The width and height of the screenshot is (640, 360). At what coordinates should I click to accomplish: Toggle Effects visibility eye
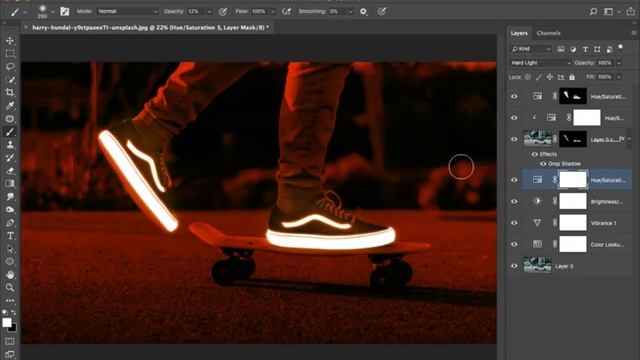[534, 154]
